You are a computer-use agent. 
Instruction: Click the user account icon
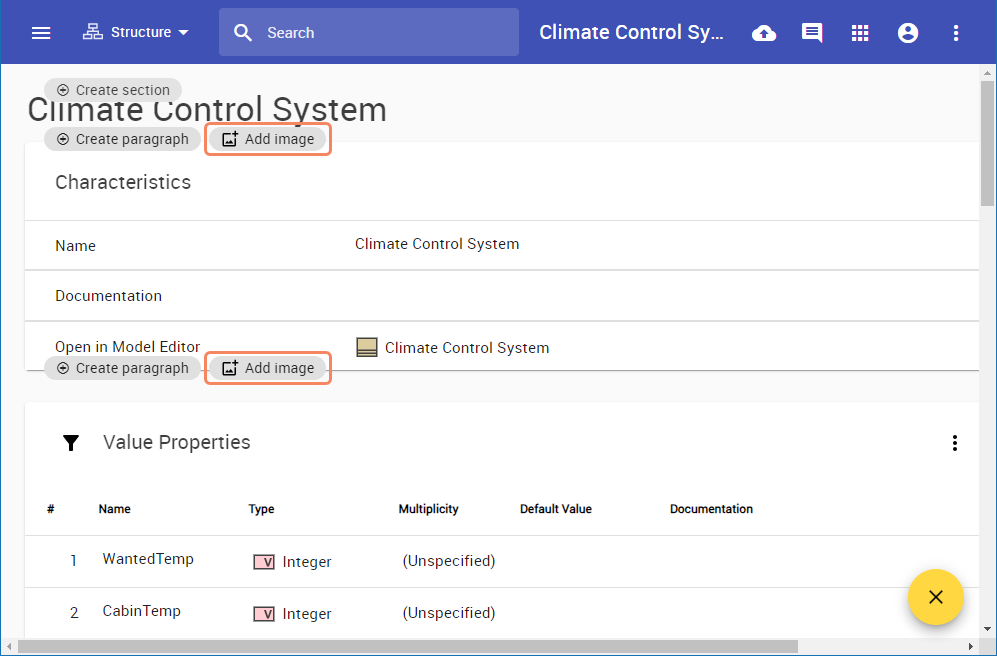908,33
